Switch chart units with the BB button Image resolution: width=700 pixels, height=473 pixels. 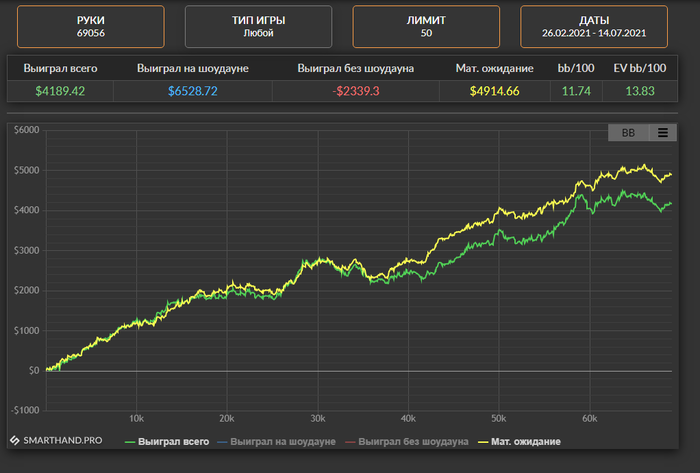click(x=628, y=133)
